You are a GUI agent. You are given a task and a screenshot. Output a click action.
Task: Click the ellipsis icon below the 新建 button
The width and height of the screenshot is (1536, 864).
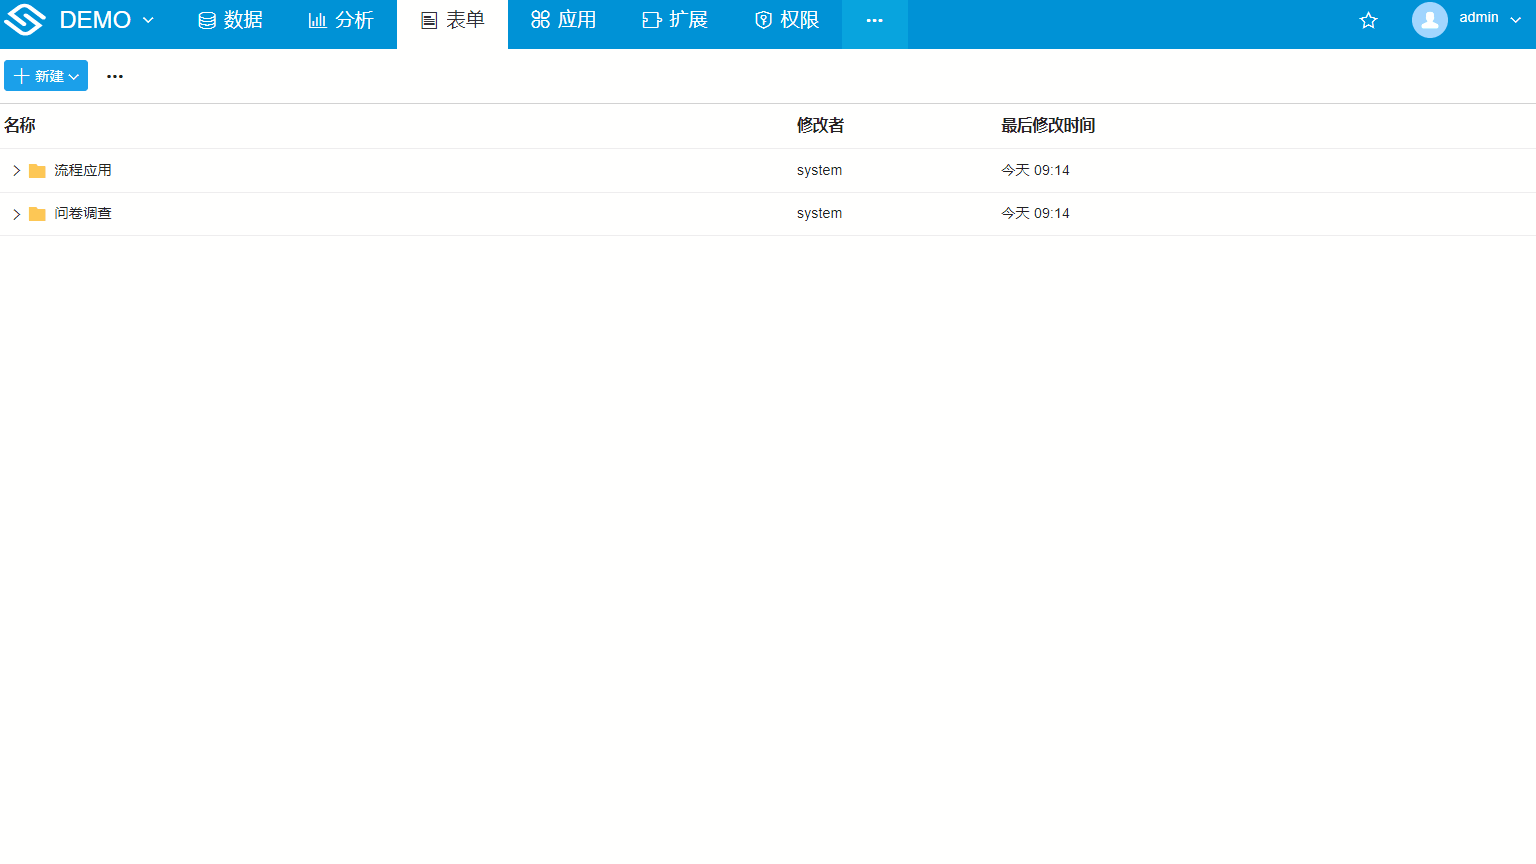tap(114, 76)
